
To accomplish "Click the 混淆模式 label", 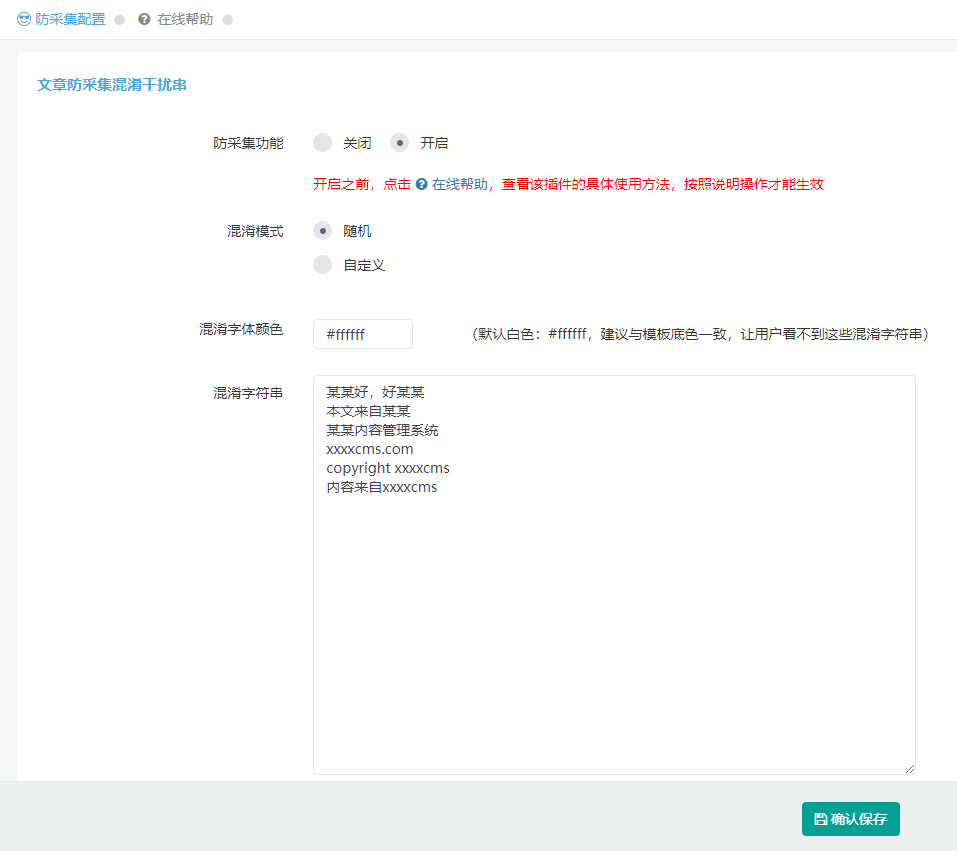I will [x=255, y=231].
